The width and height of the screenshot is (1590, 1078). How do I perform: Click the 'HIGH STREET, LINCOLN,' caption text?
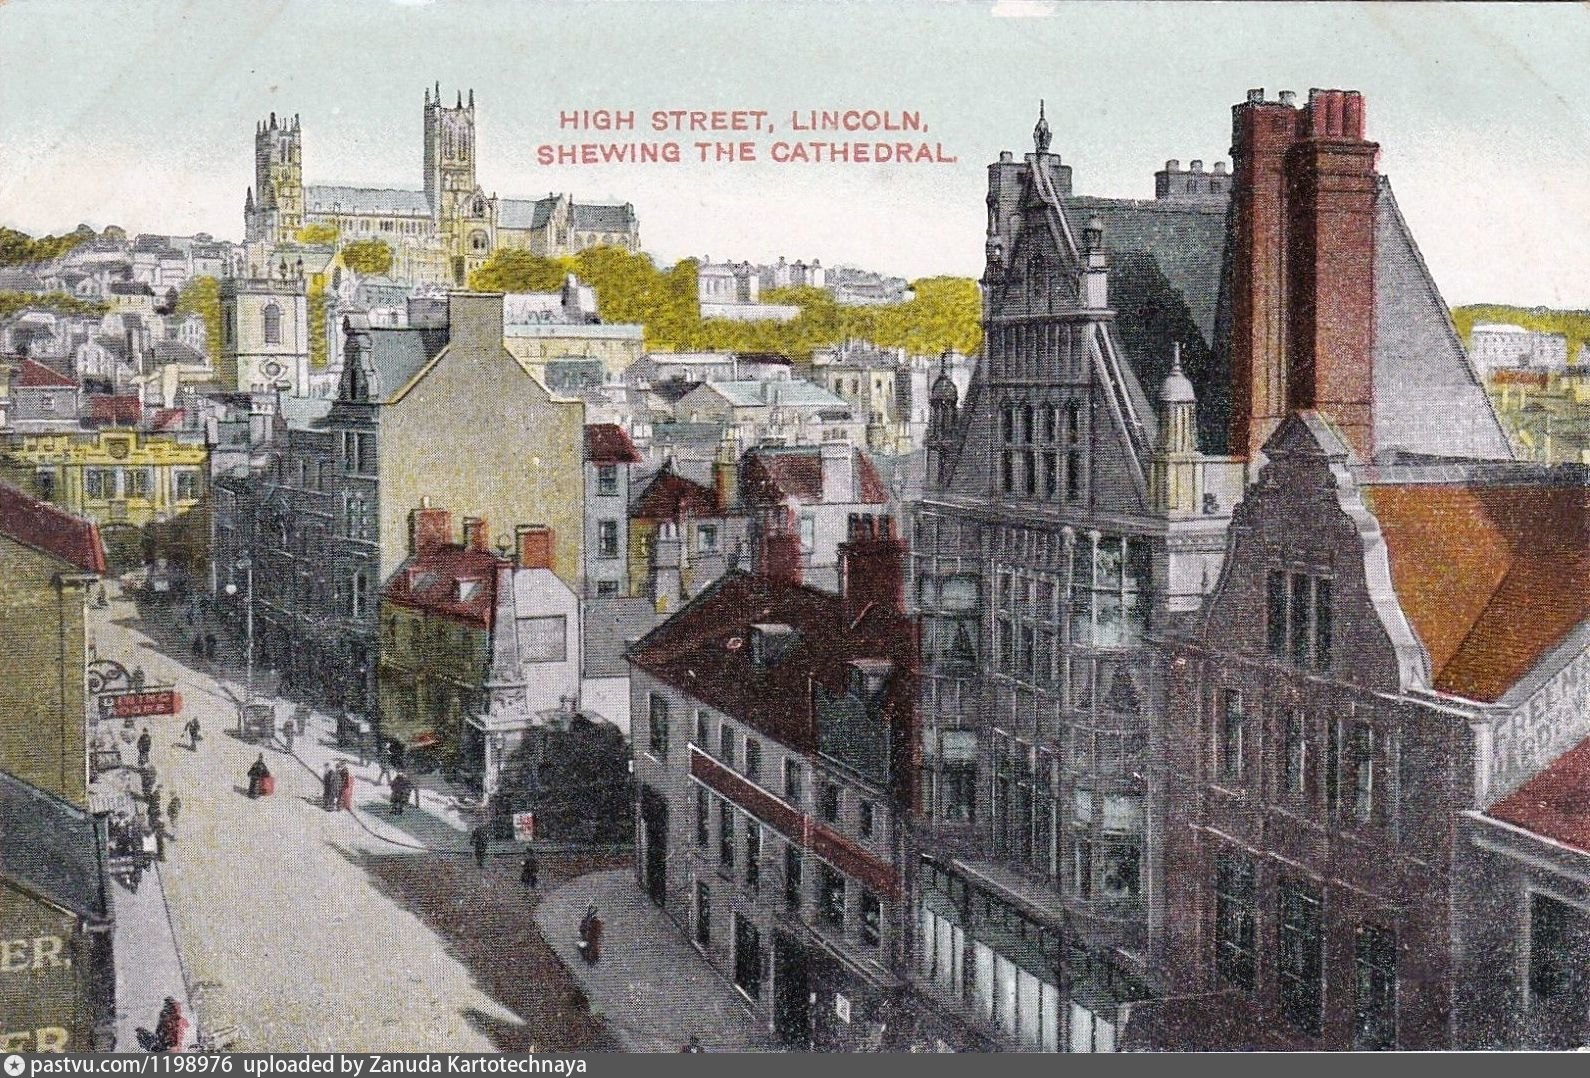[x=743, y=121]
